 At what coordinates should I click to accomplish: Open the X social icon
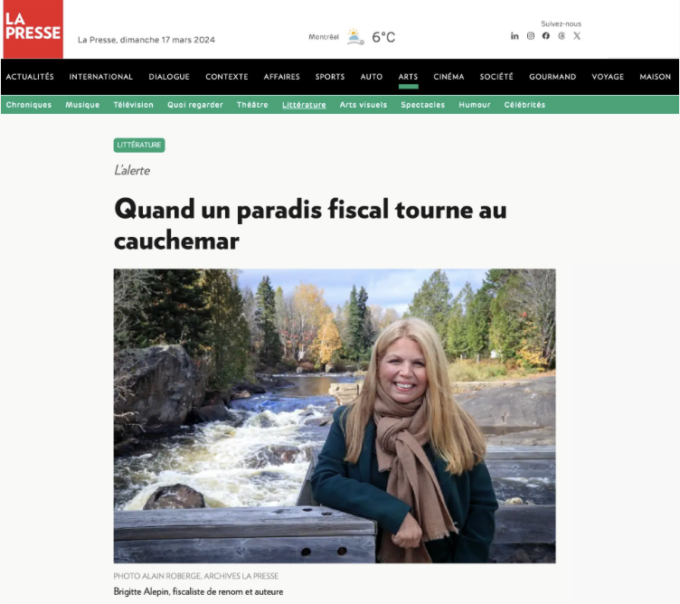tap(577, 36)
